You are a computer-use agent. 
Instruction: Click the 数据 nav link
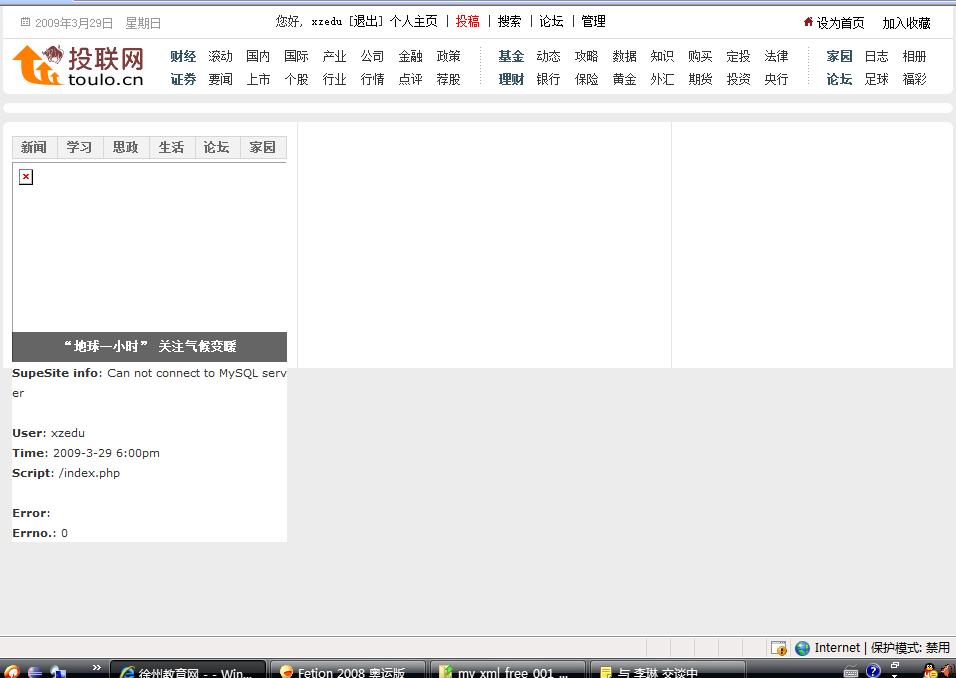pyautogui.click(x=625, y=57)
